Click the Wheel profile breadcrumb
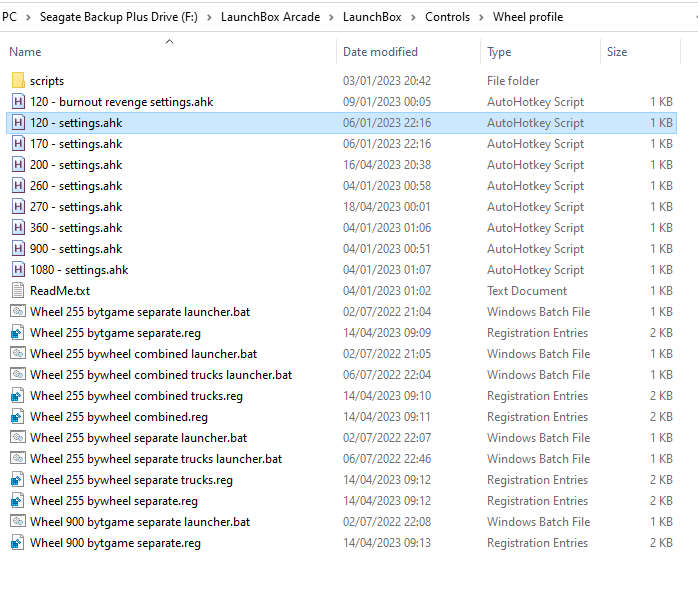 click(x=528, y=17)
